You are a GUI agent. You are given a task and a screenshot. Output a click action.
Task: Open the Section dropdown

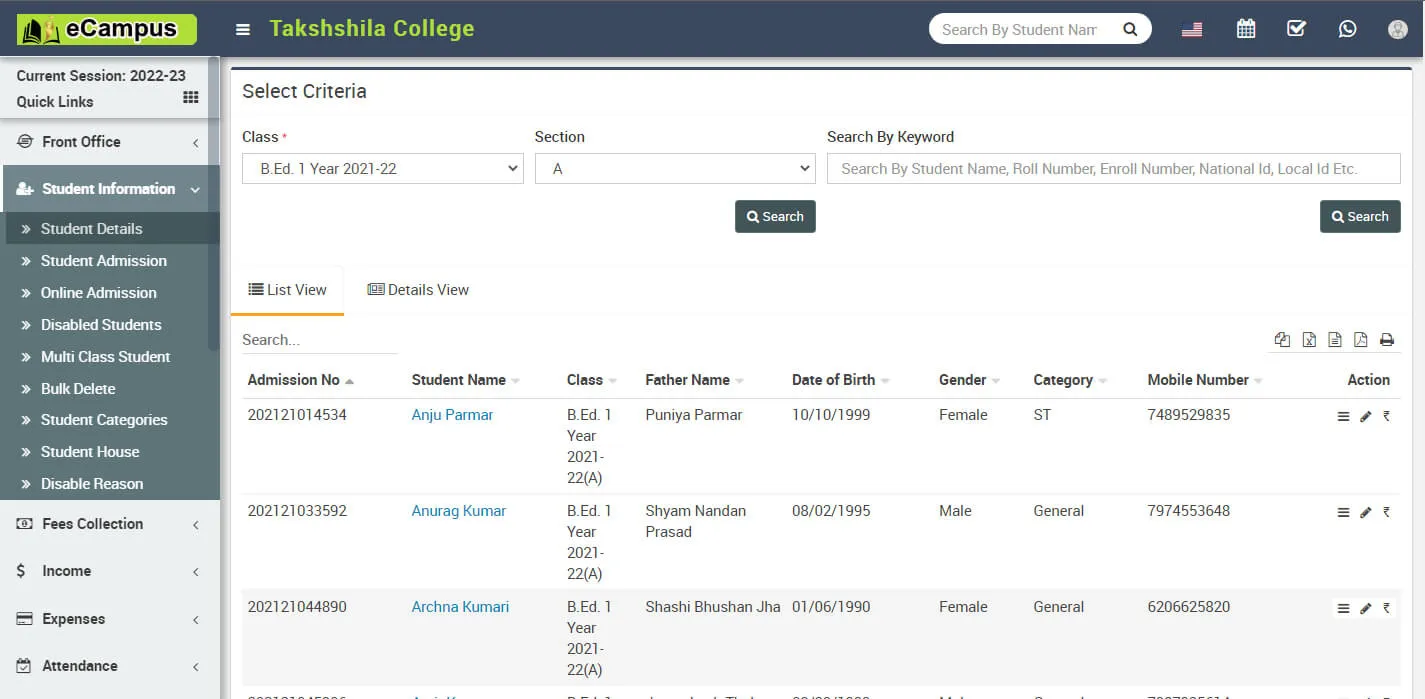pos(676,168)
